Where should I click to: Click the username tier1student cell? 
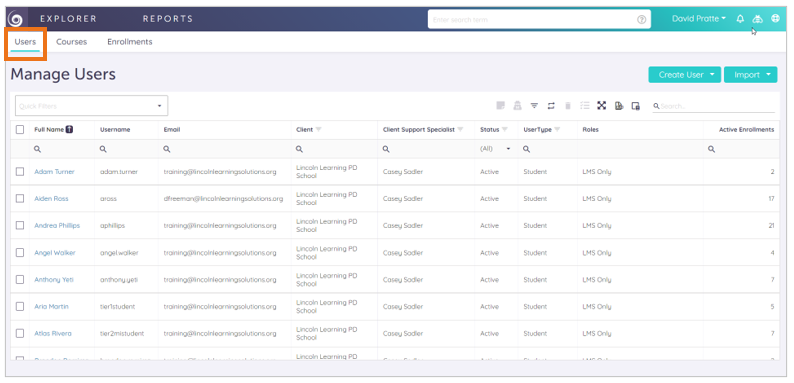click(x=117, y=307)
